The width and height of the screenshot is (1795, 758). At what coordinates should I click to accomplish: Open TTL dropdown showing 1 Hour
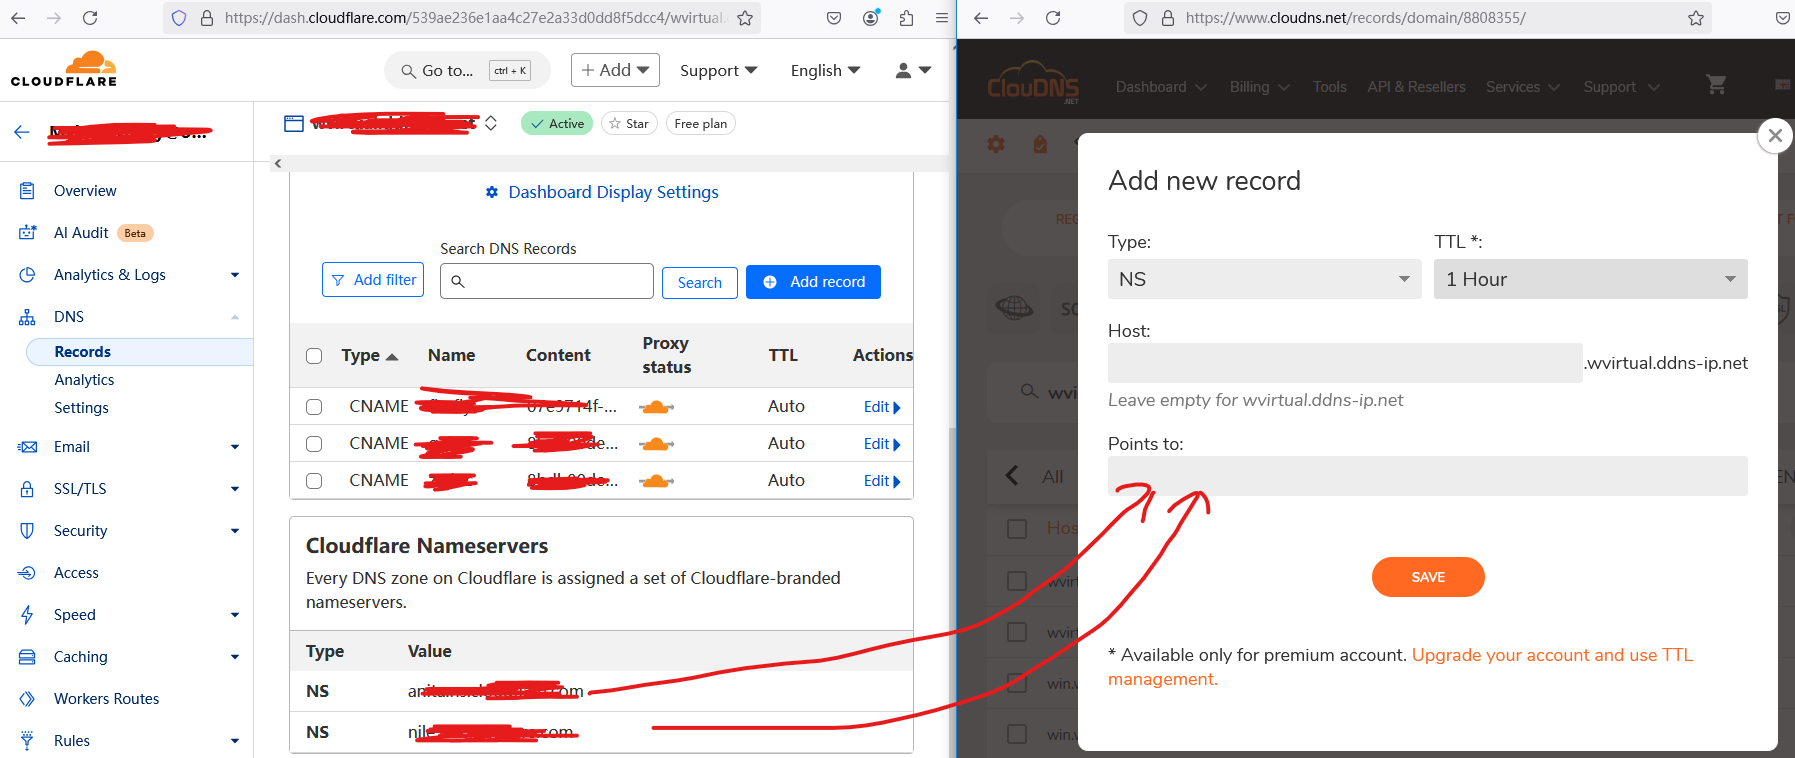(1590, 279)
